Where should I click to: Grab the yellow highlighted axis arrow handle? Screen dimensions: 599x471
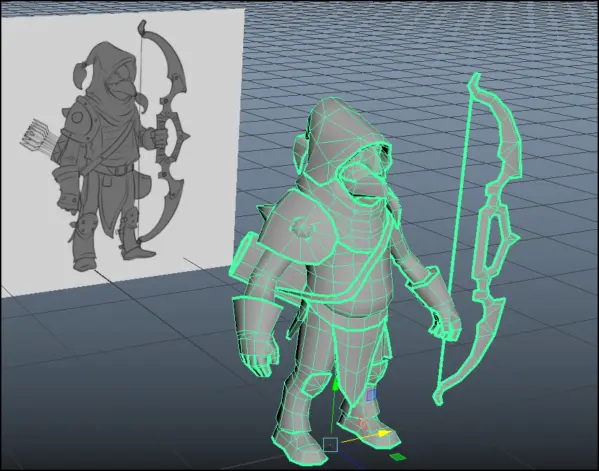383,434
